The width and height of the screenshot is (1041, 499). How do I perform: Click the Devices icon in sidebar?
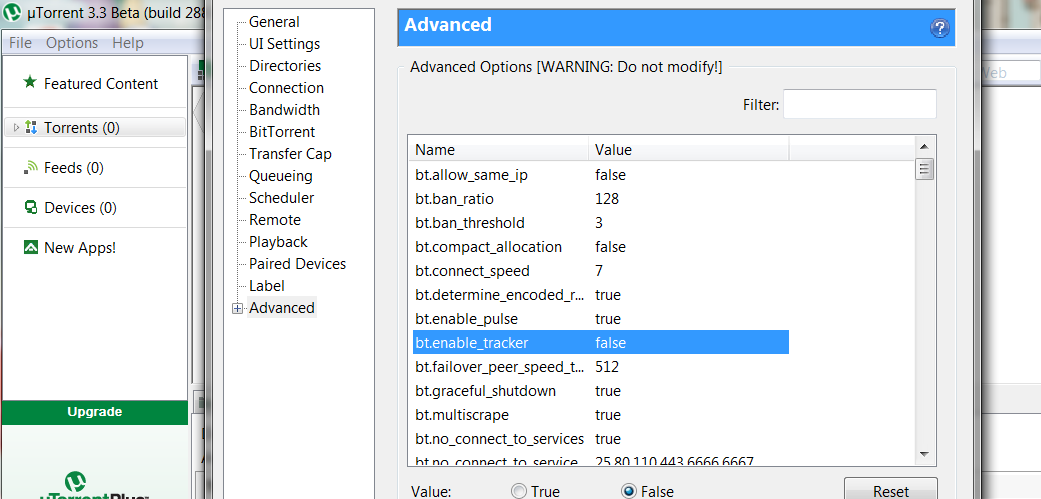click(x=31, y=208)
